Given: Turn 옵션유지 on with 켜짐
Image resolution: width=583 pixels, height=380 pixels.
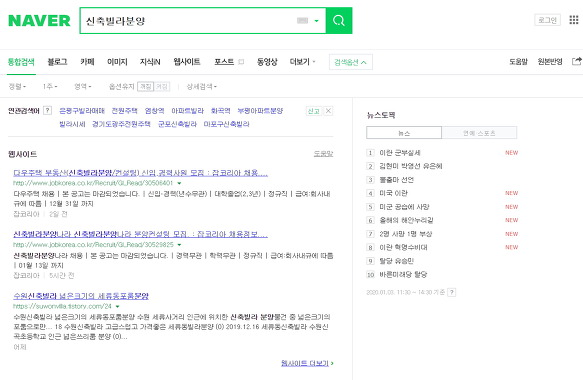Looking at the screenshot, I should (162, 87).
